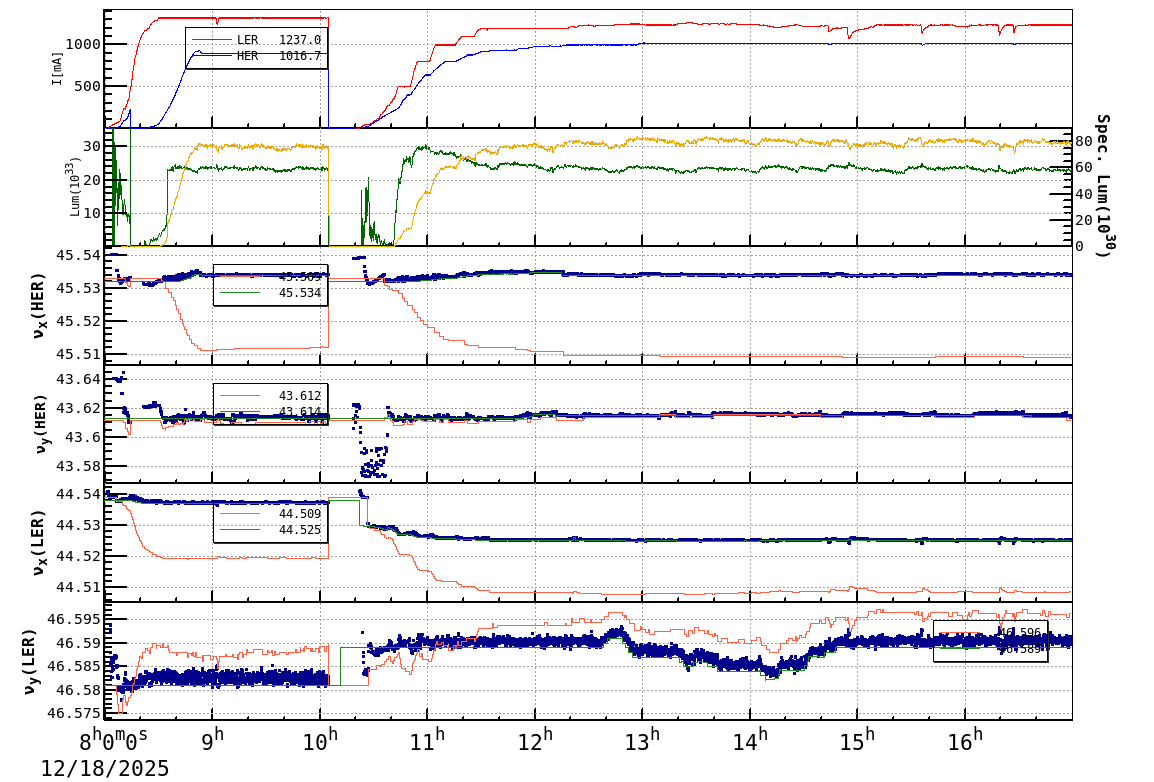Viewport: 1154px width, 782px height.
Task: Click the green marker beside 46.589 value
Action: 959,648
